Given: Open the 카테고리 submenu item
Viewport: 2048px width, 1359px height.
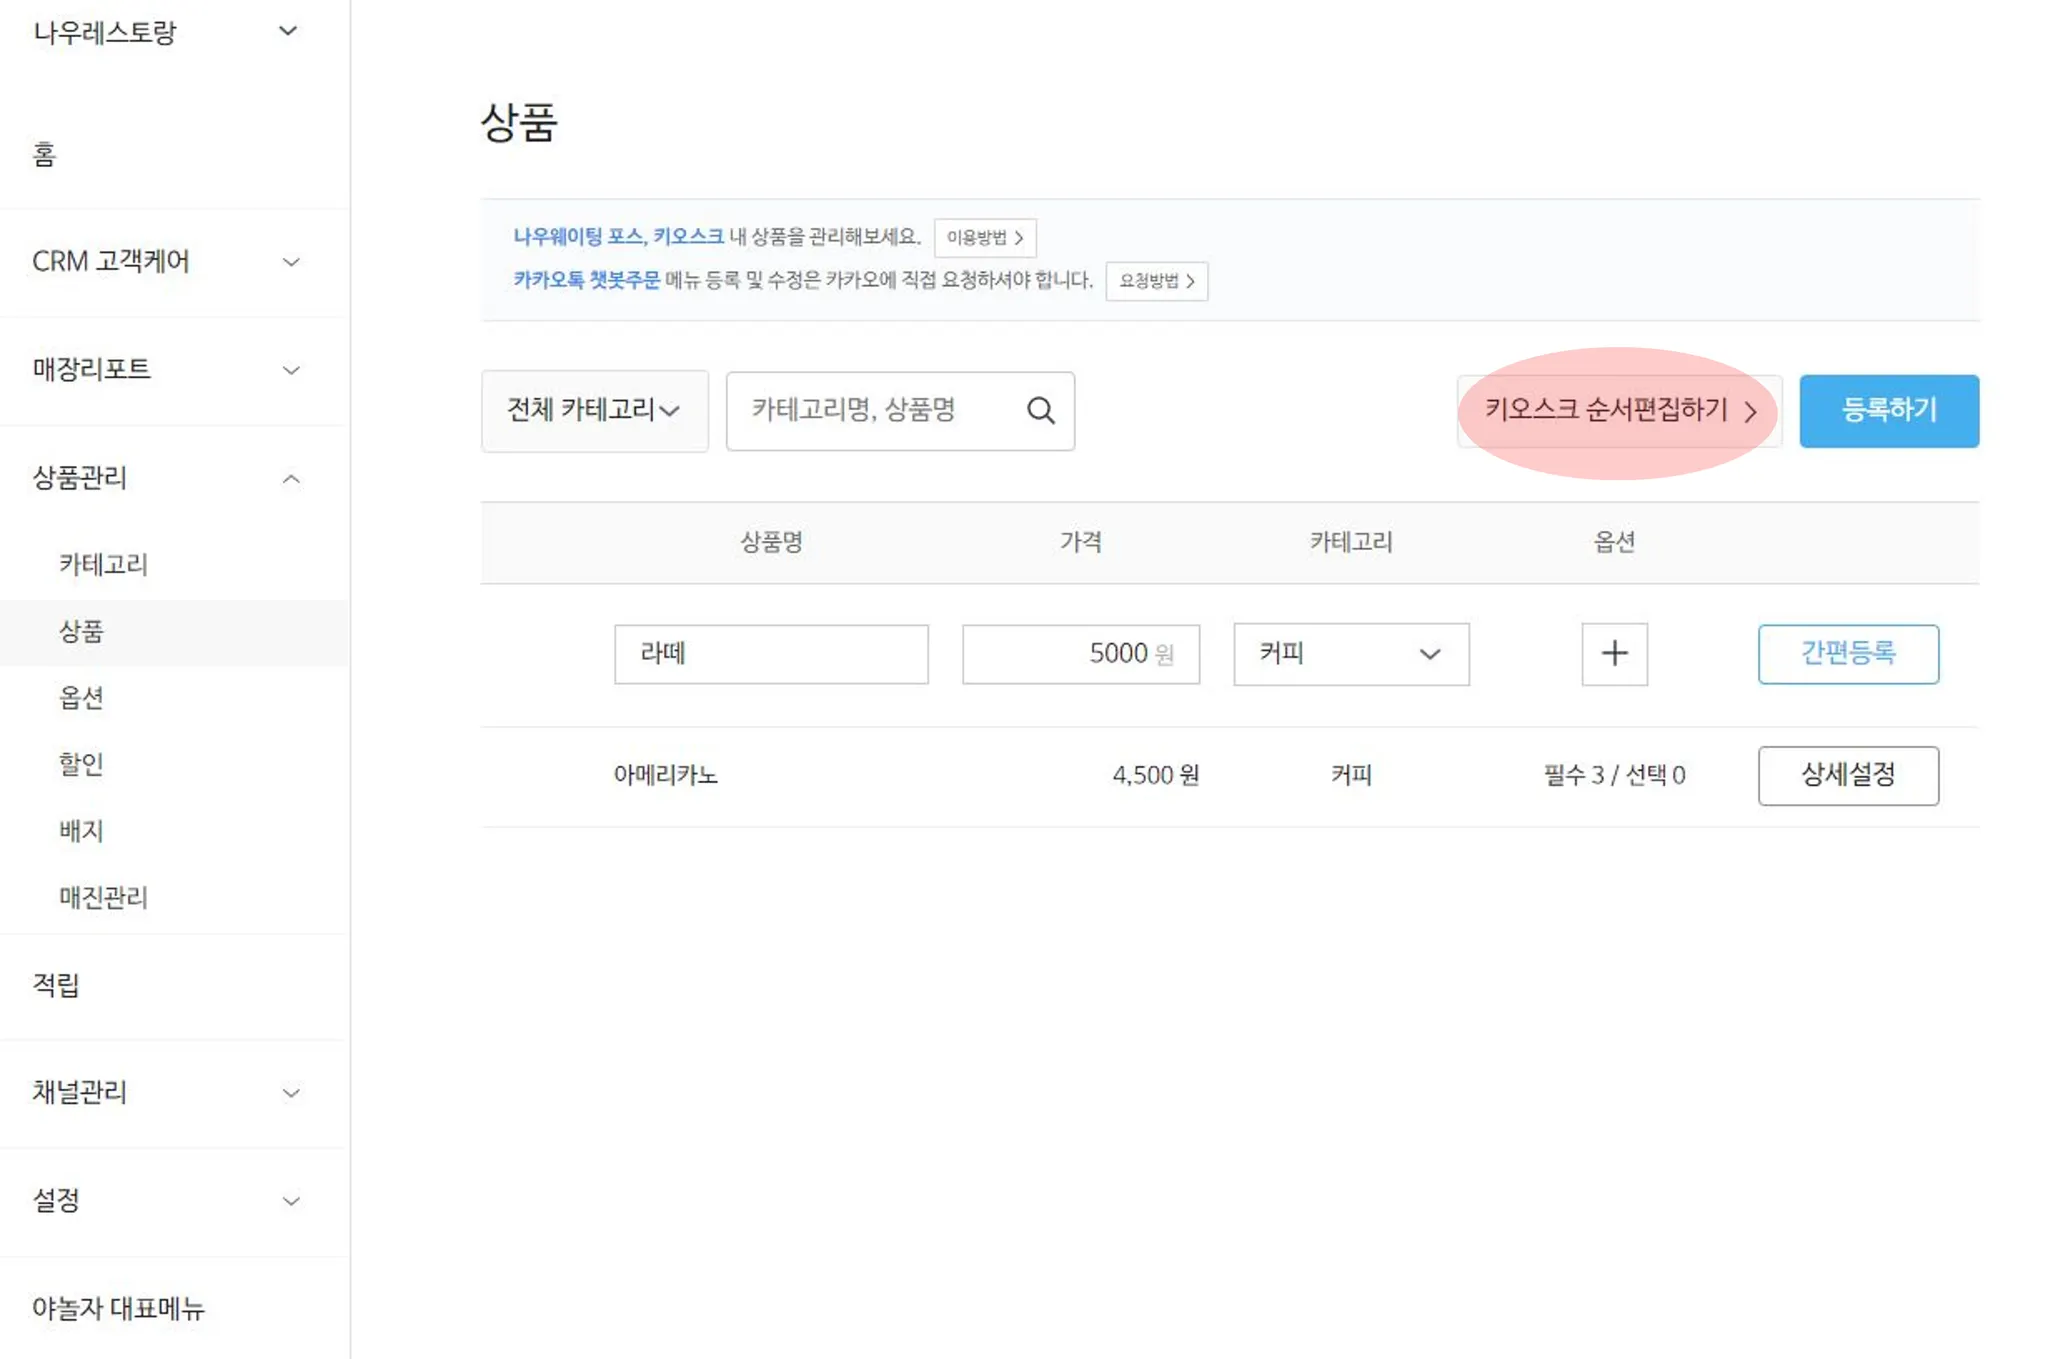Looking at the screenshot, I should 103,565.
